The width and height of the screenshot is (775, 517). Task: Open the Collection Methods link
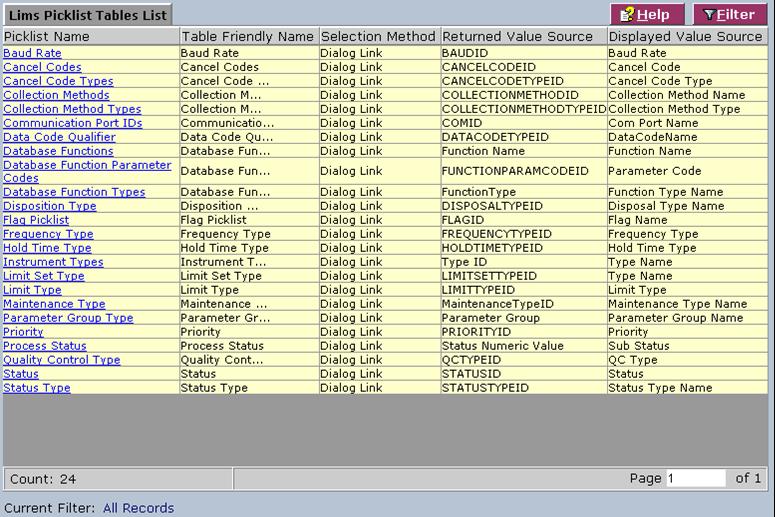coord(56,95)
